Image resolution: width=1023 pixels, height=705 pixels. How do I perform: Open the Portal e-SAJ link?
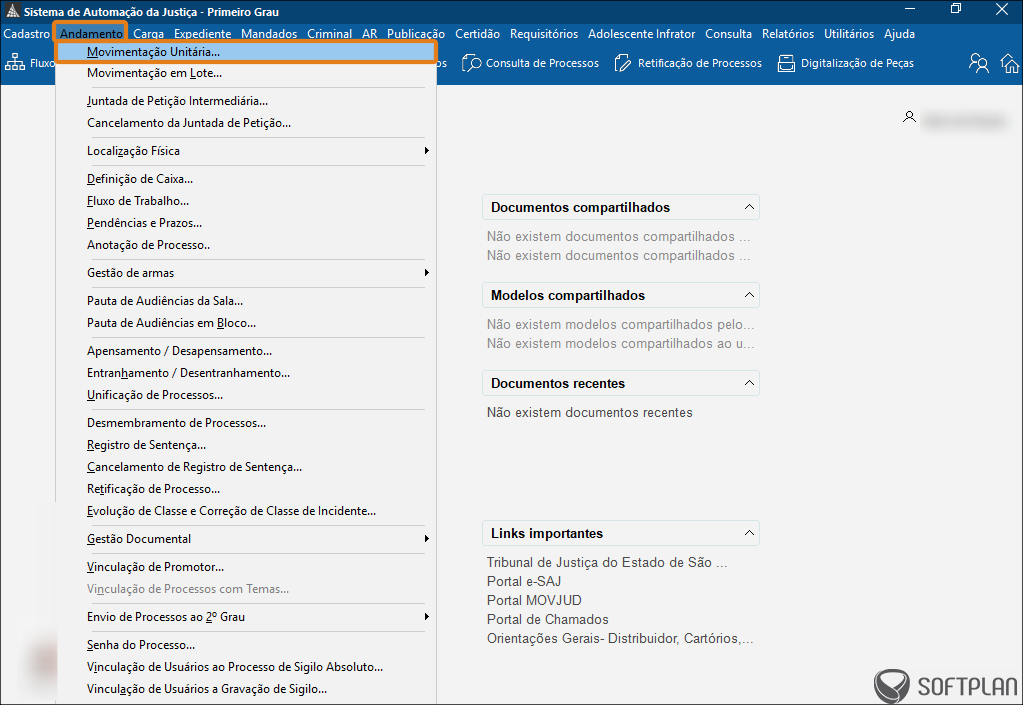pos(524,581)
